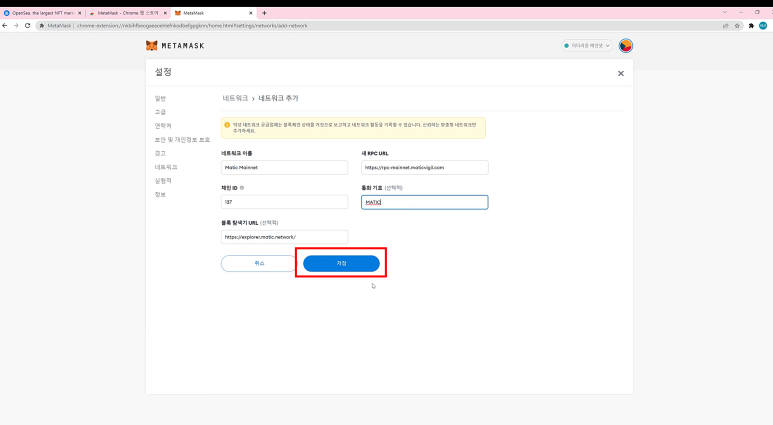Switch to the OpenSea NFT marketplace tab

coord(42,13)
